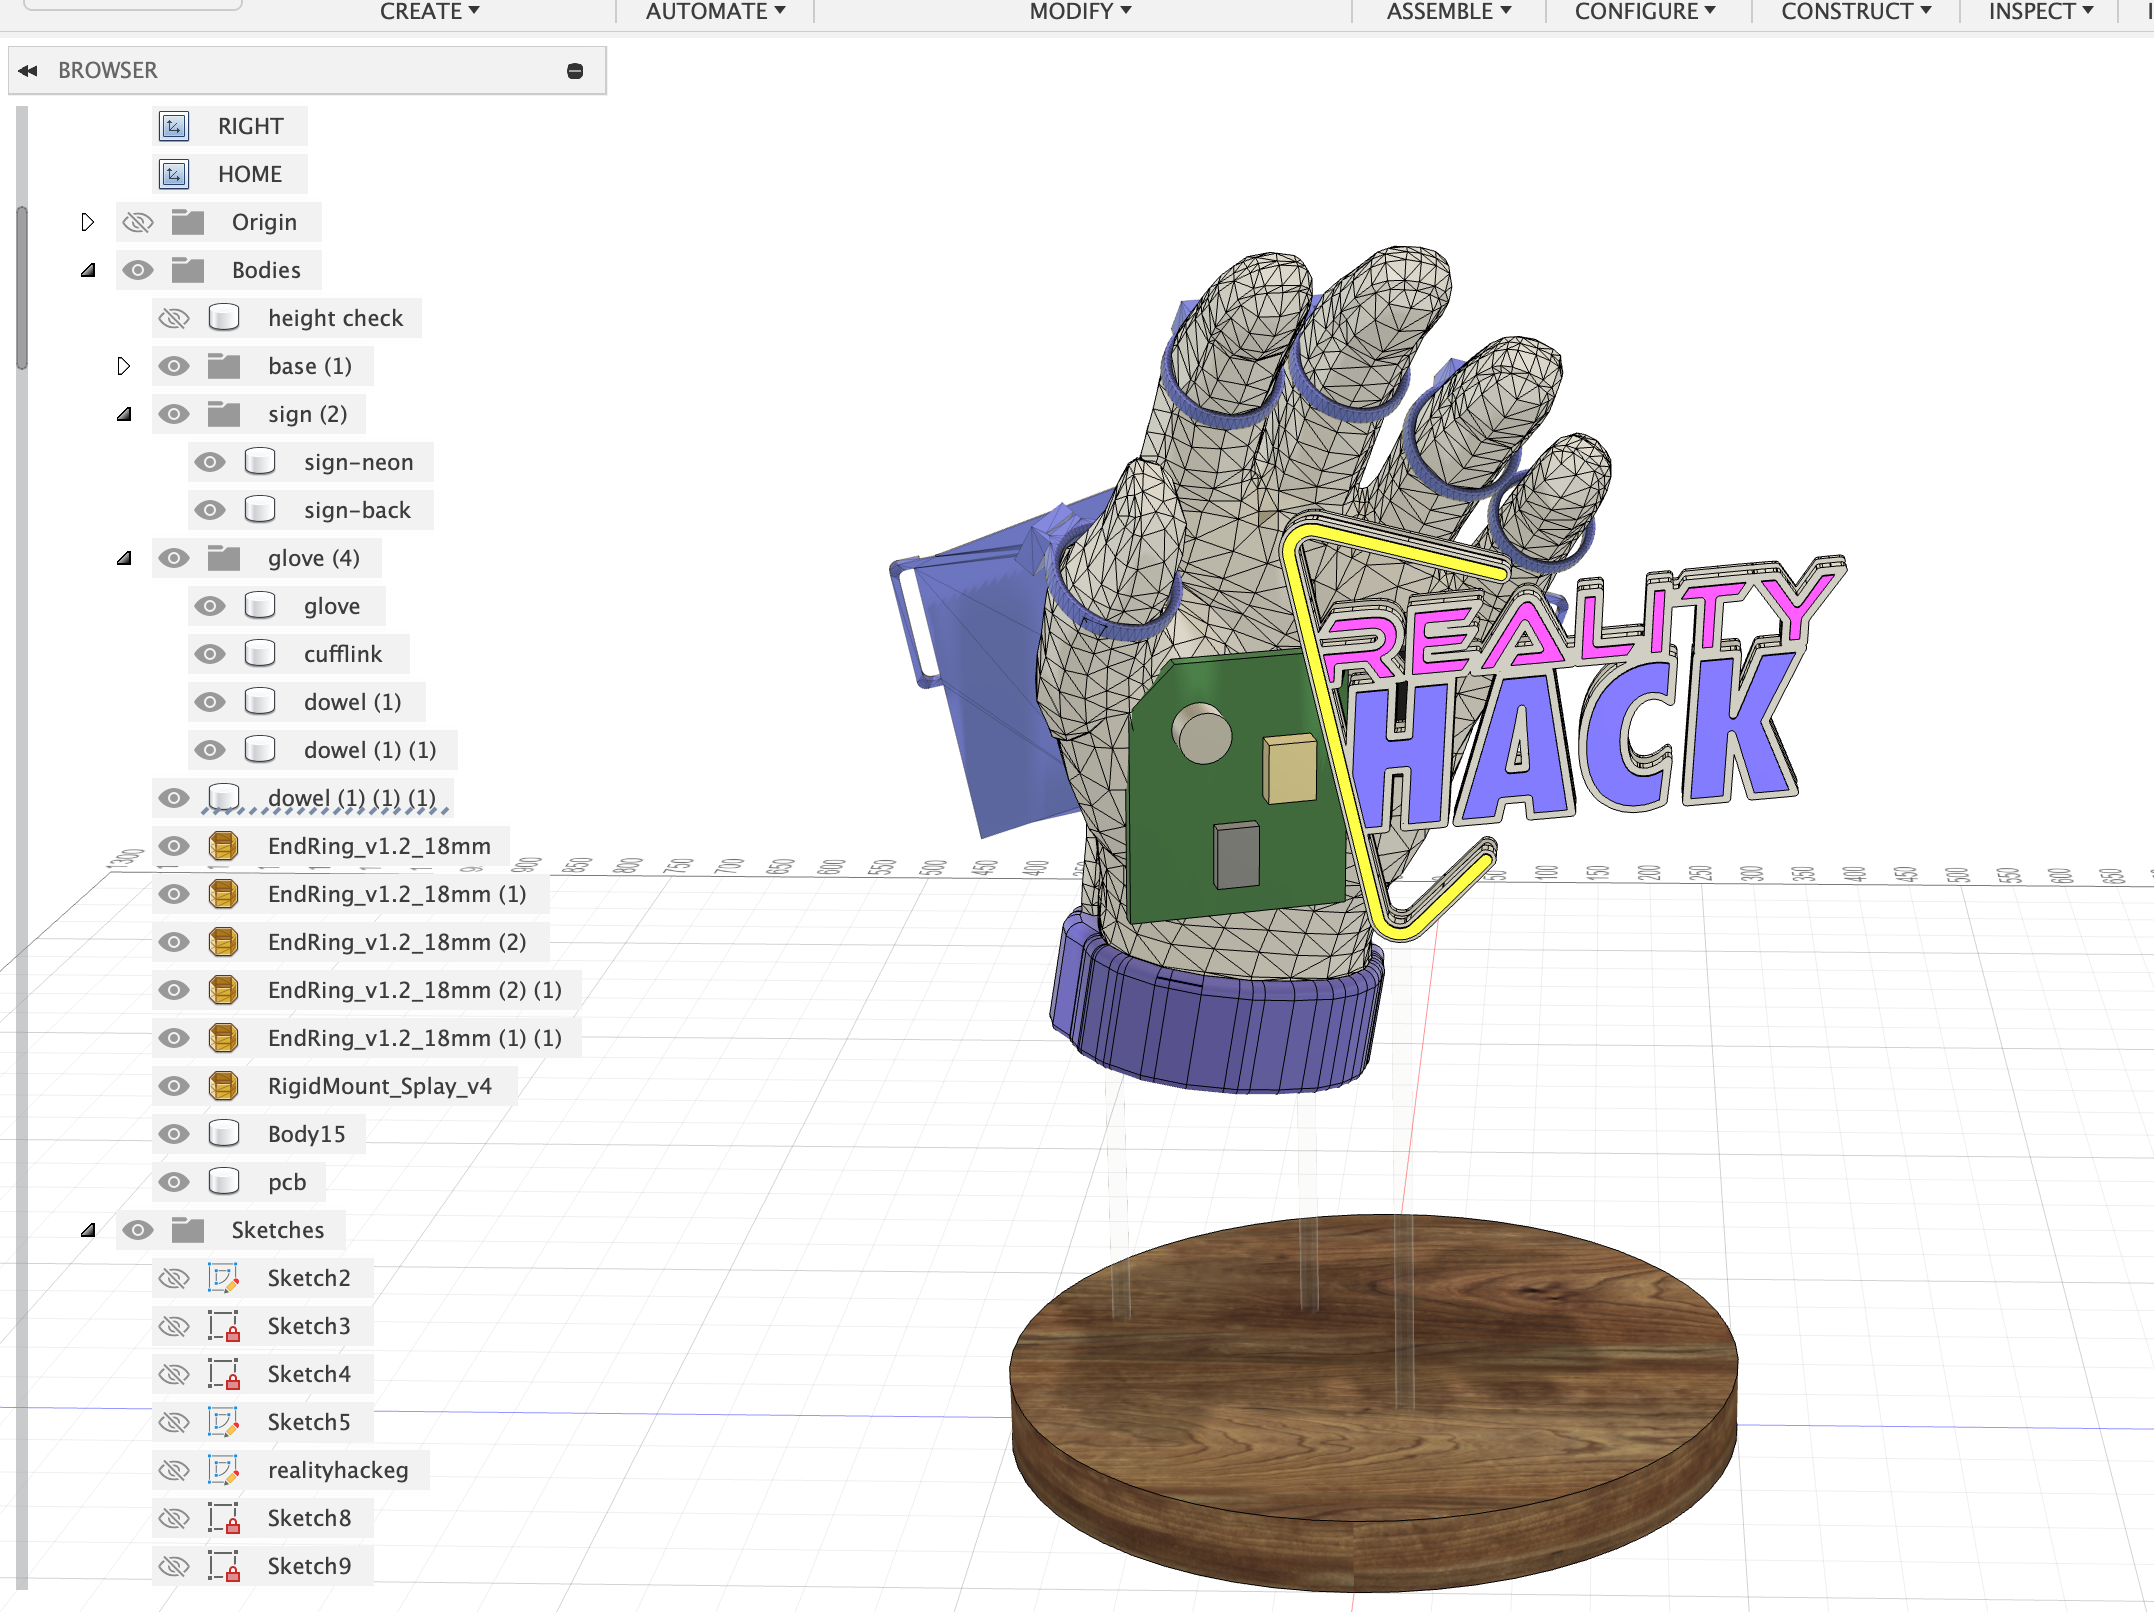Open the MODIFY menu
This screenshot has width=2154, height=1612.
1078,11
